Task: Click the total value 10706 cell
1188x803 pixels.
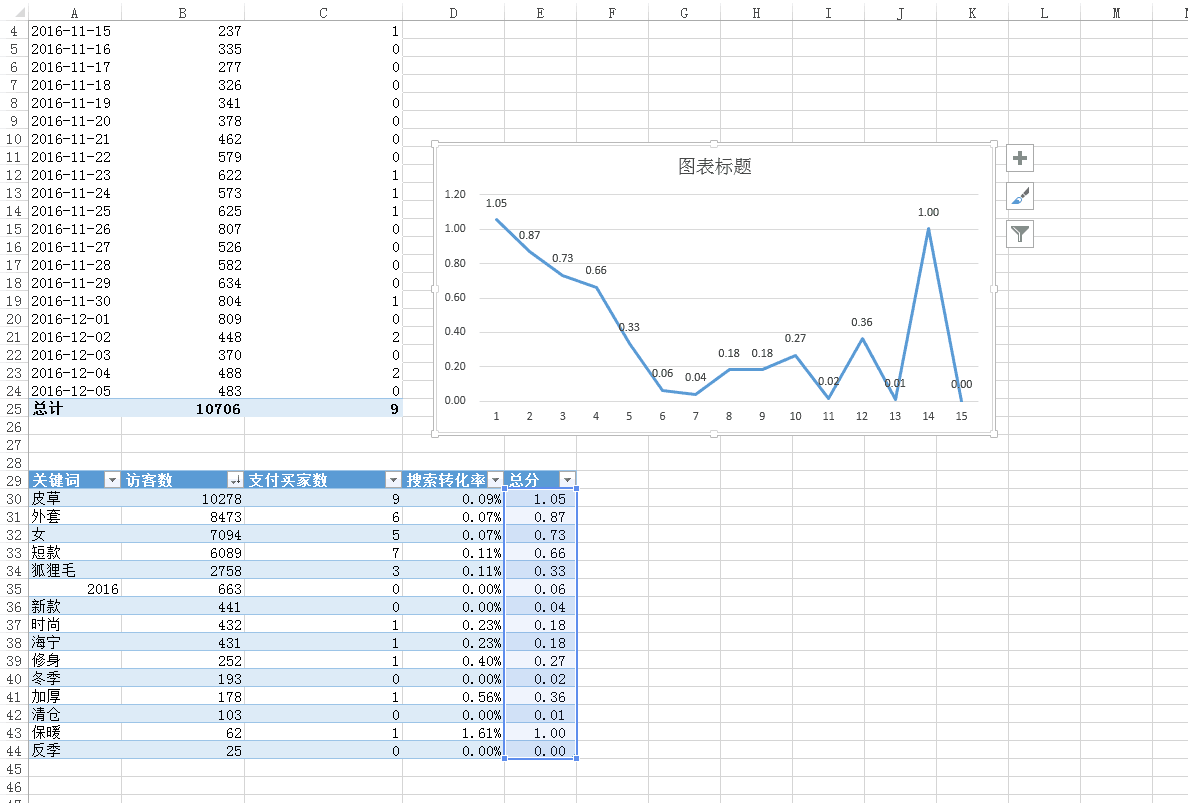Action: click(x=183, y=408)
